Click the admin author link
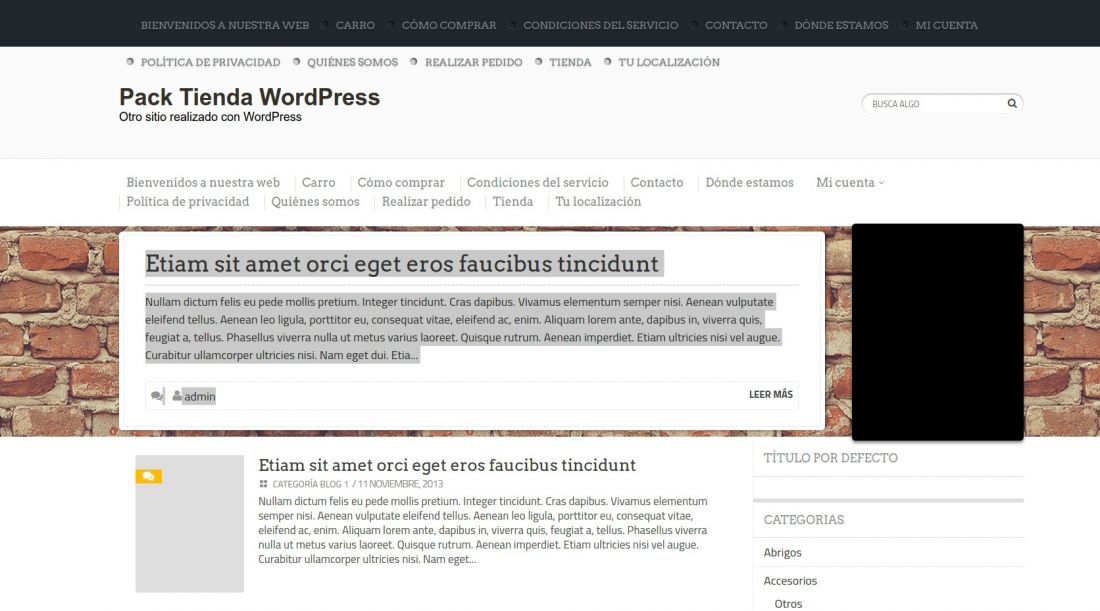 tap(199, 396)
